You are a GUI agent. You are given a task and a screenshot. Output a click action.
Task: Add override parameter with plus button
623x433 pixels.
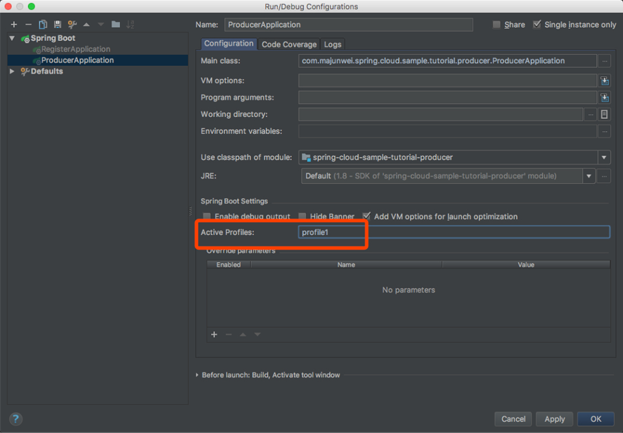tap(214, 334)
